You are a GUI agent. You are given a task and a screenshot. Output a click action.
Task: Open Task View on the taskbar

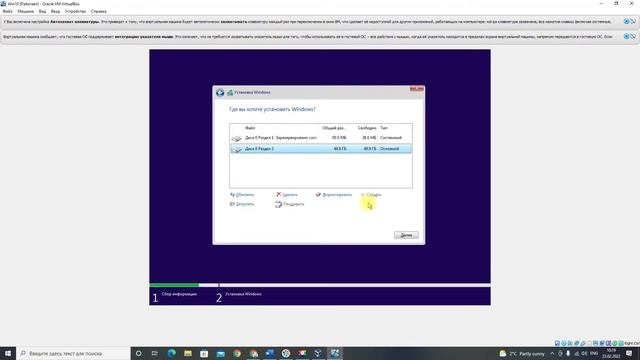coord(155,353)
